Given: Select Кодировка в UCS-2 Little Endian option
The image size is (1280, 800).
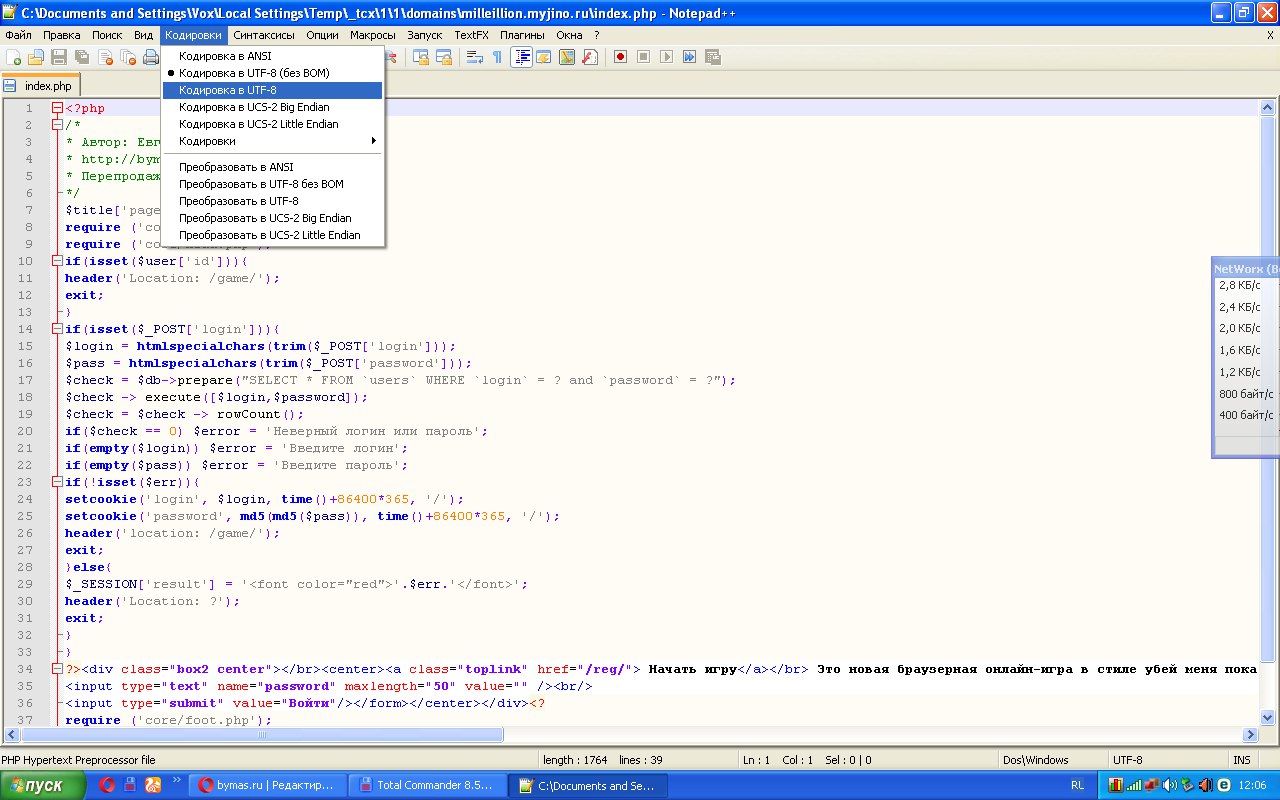Looking at the screenshot, I should (258, 124).
